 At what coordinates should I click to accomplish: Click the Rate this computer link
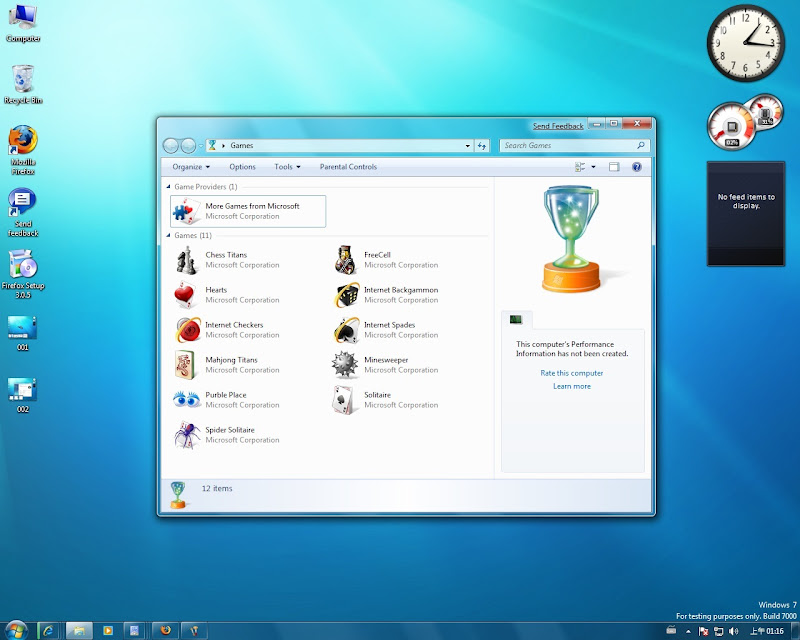click(571, 373)
